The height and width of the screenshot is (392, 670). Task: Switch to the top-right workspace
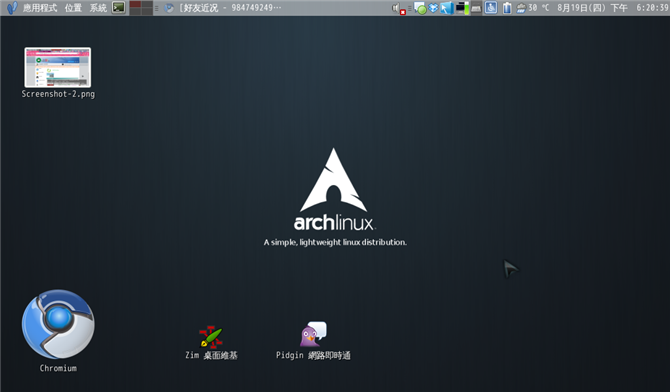pos(147,4)
